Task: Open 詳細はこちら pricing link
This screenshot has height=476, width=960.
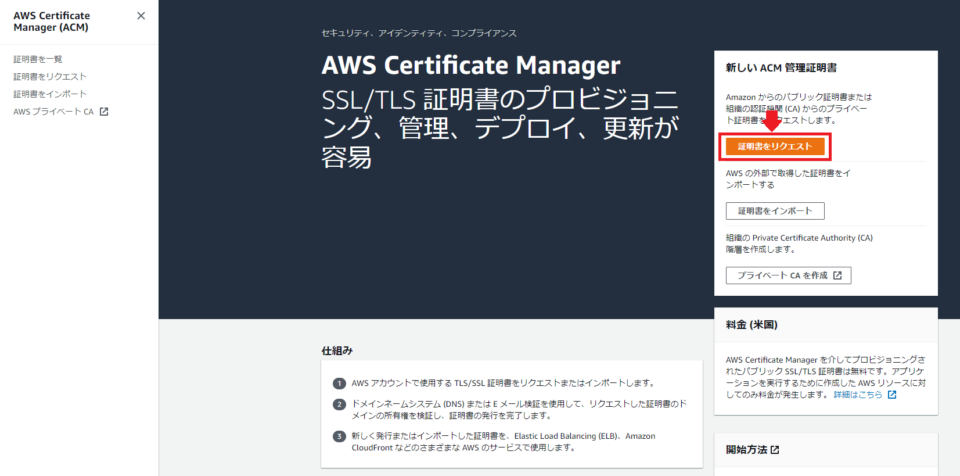Action: pyautogui.click(x=858, y=395)
